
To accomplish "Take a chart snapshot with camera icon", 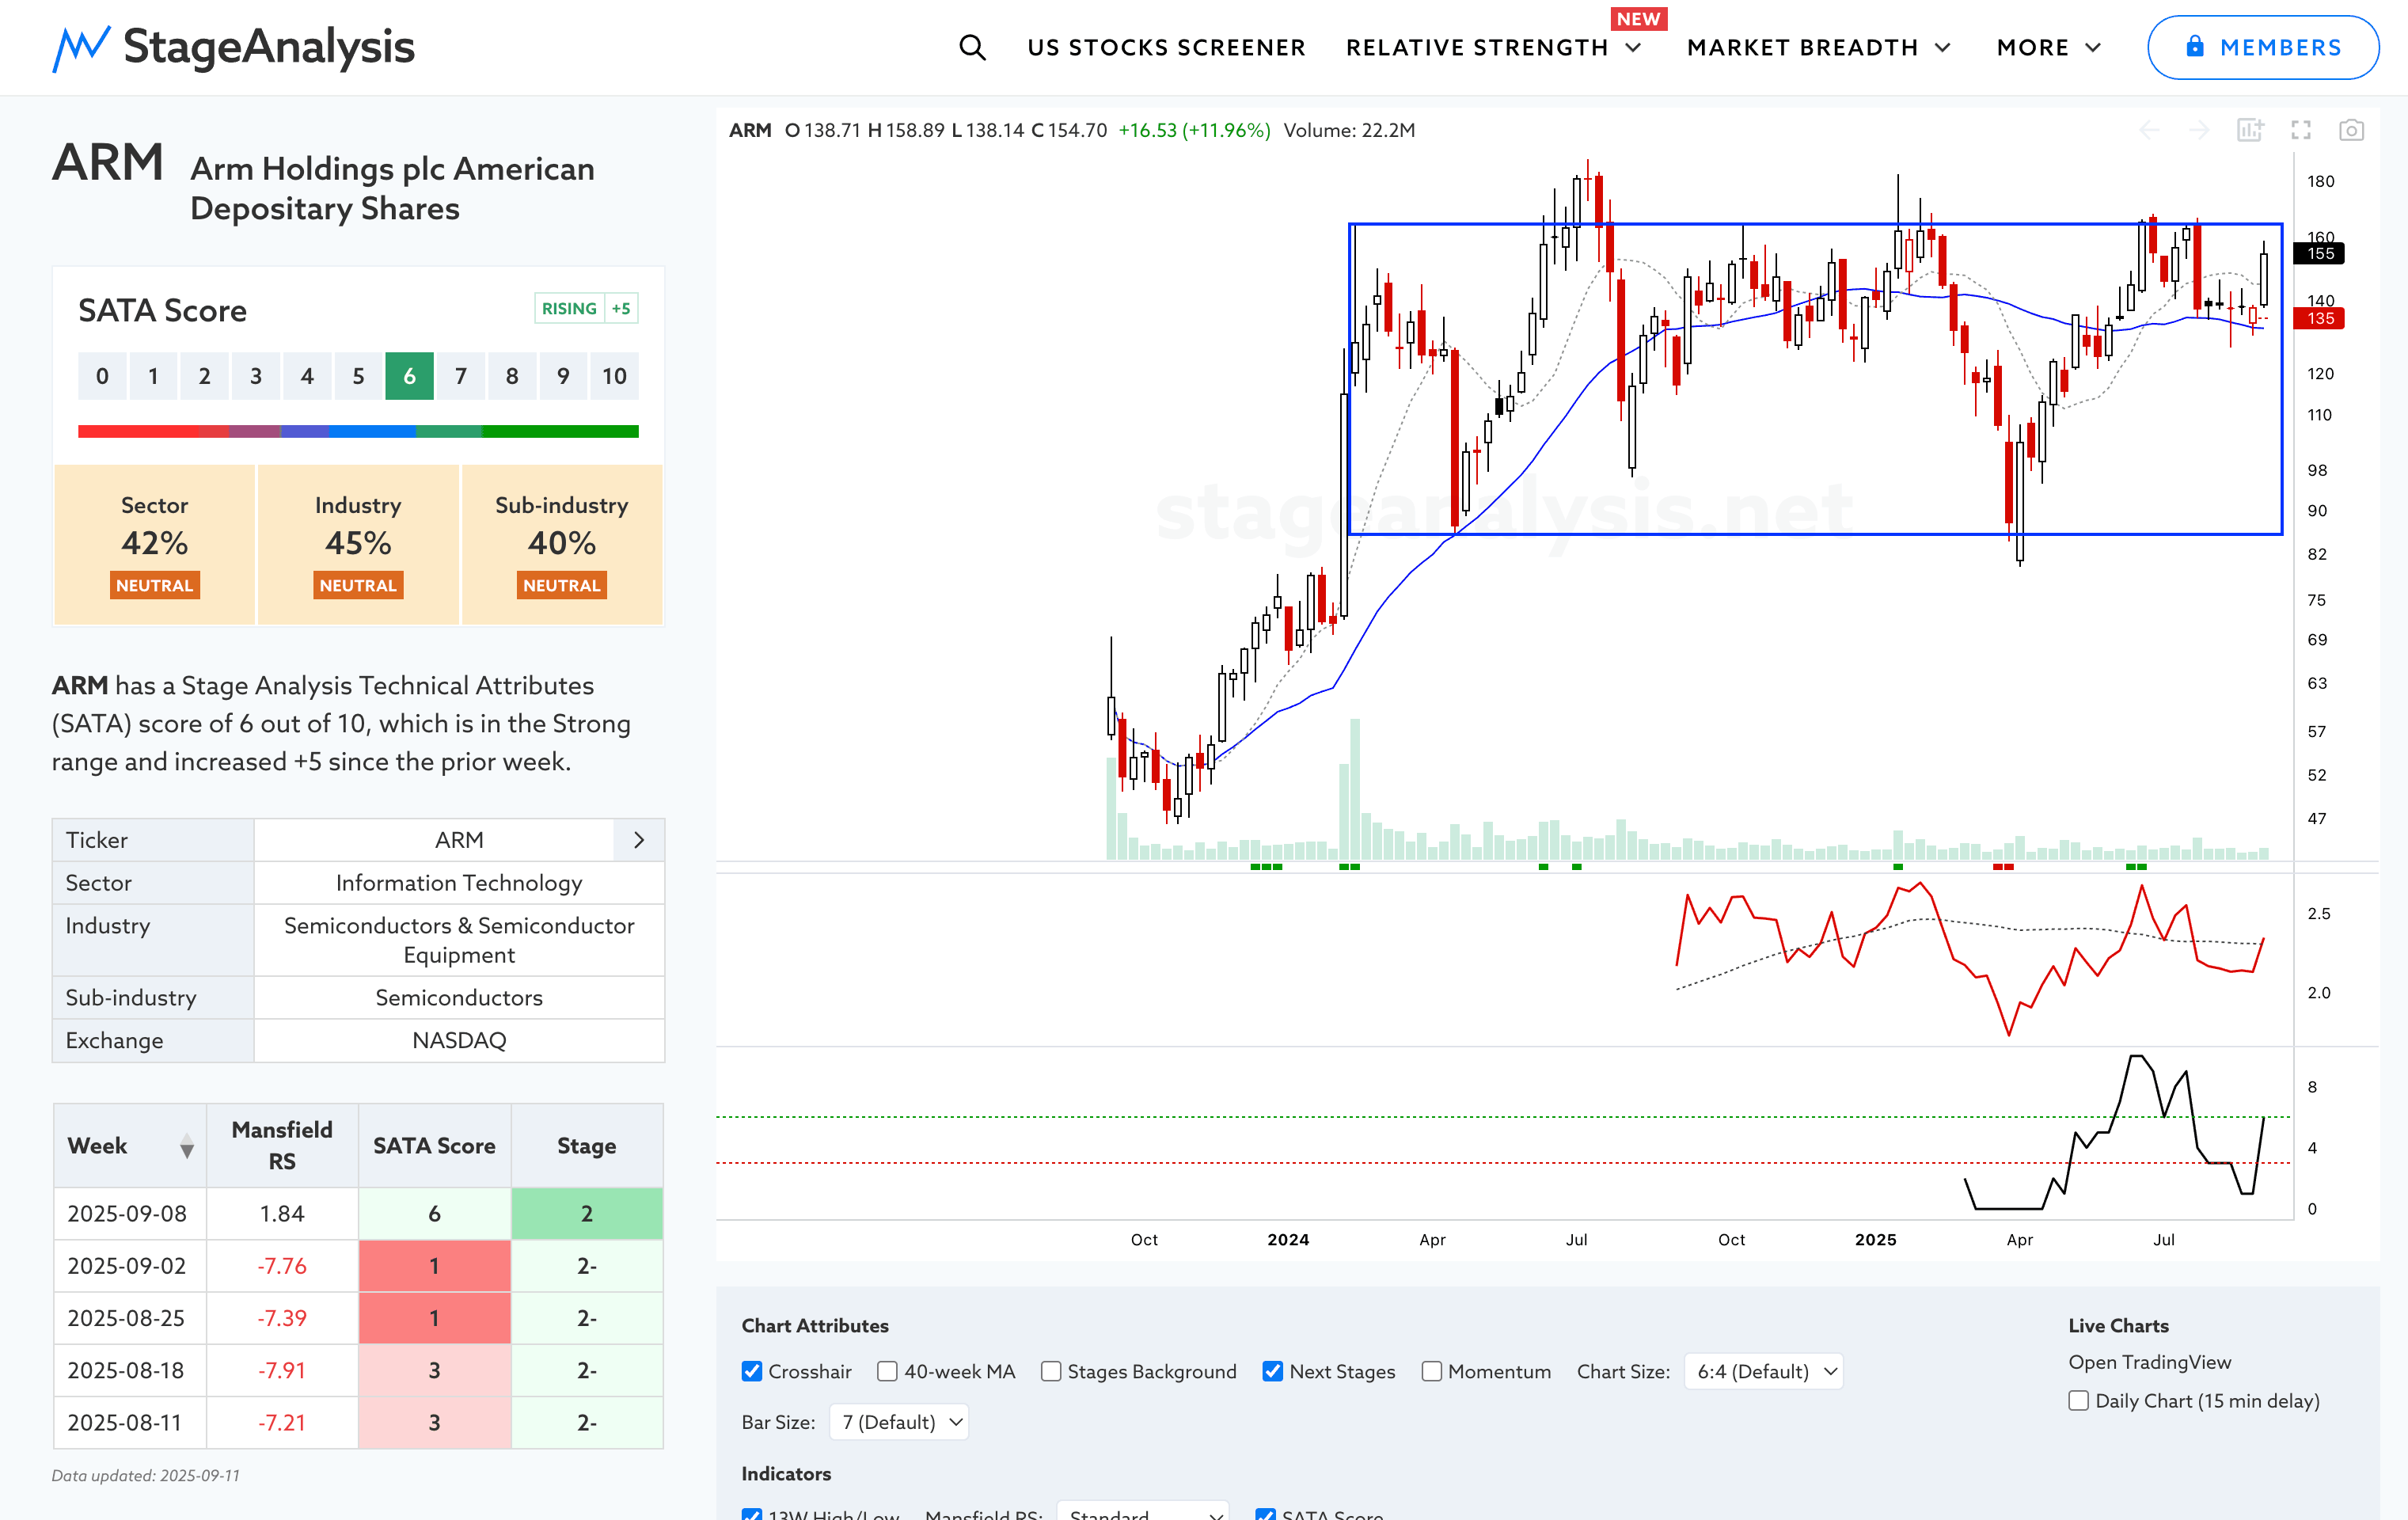I will click(x=2351, y=130).
